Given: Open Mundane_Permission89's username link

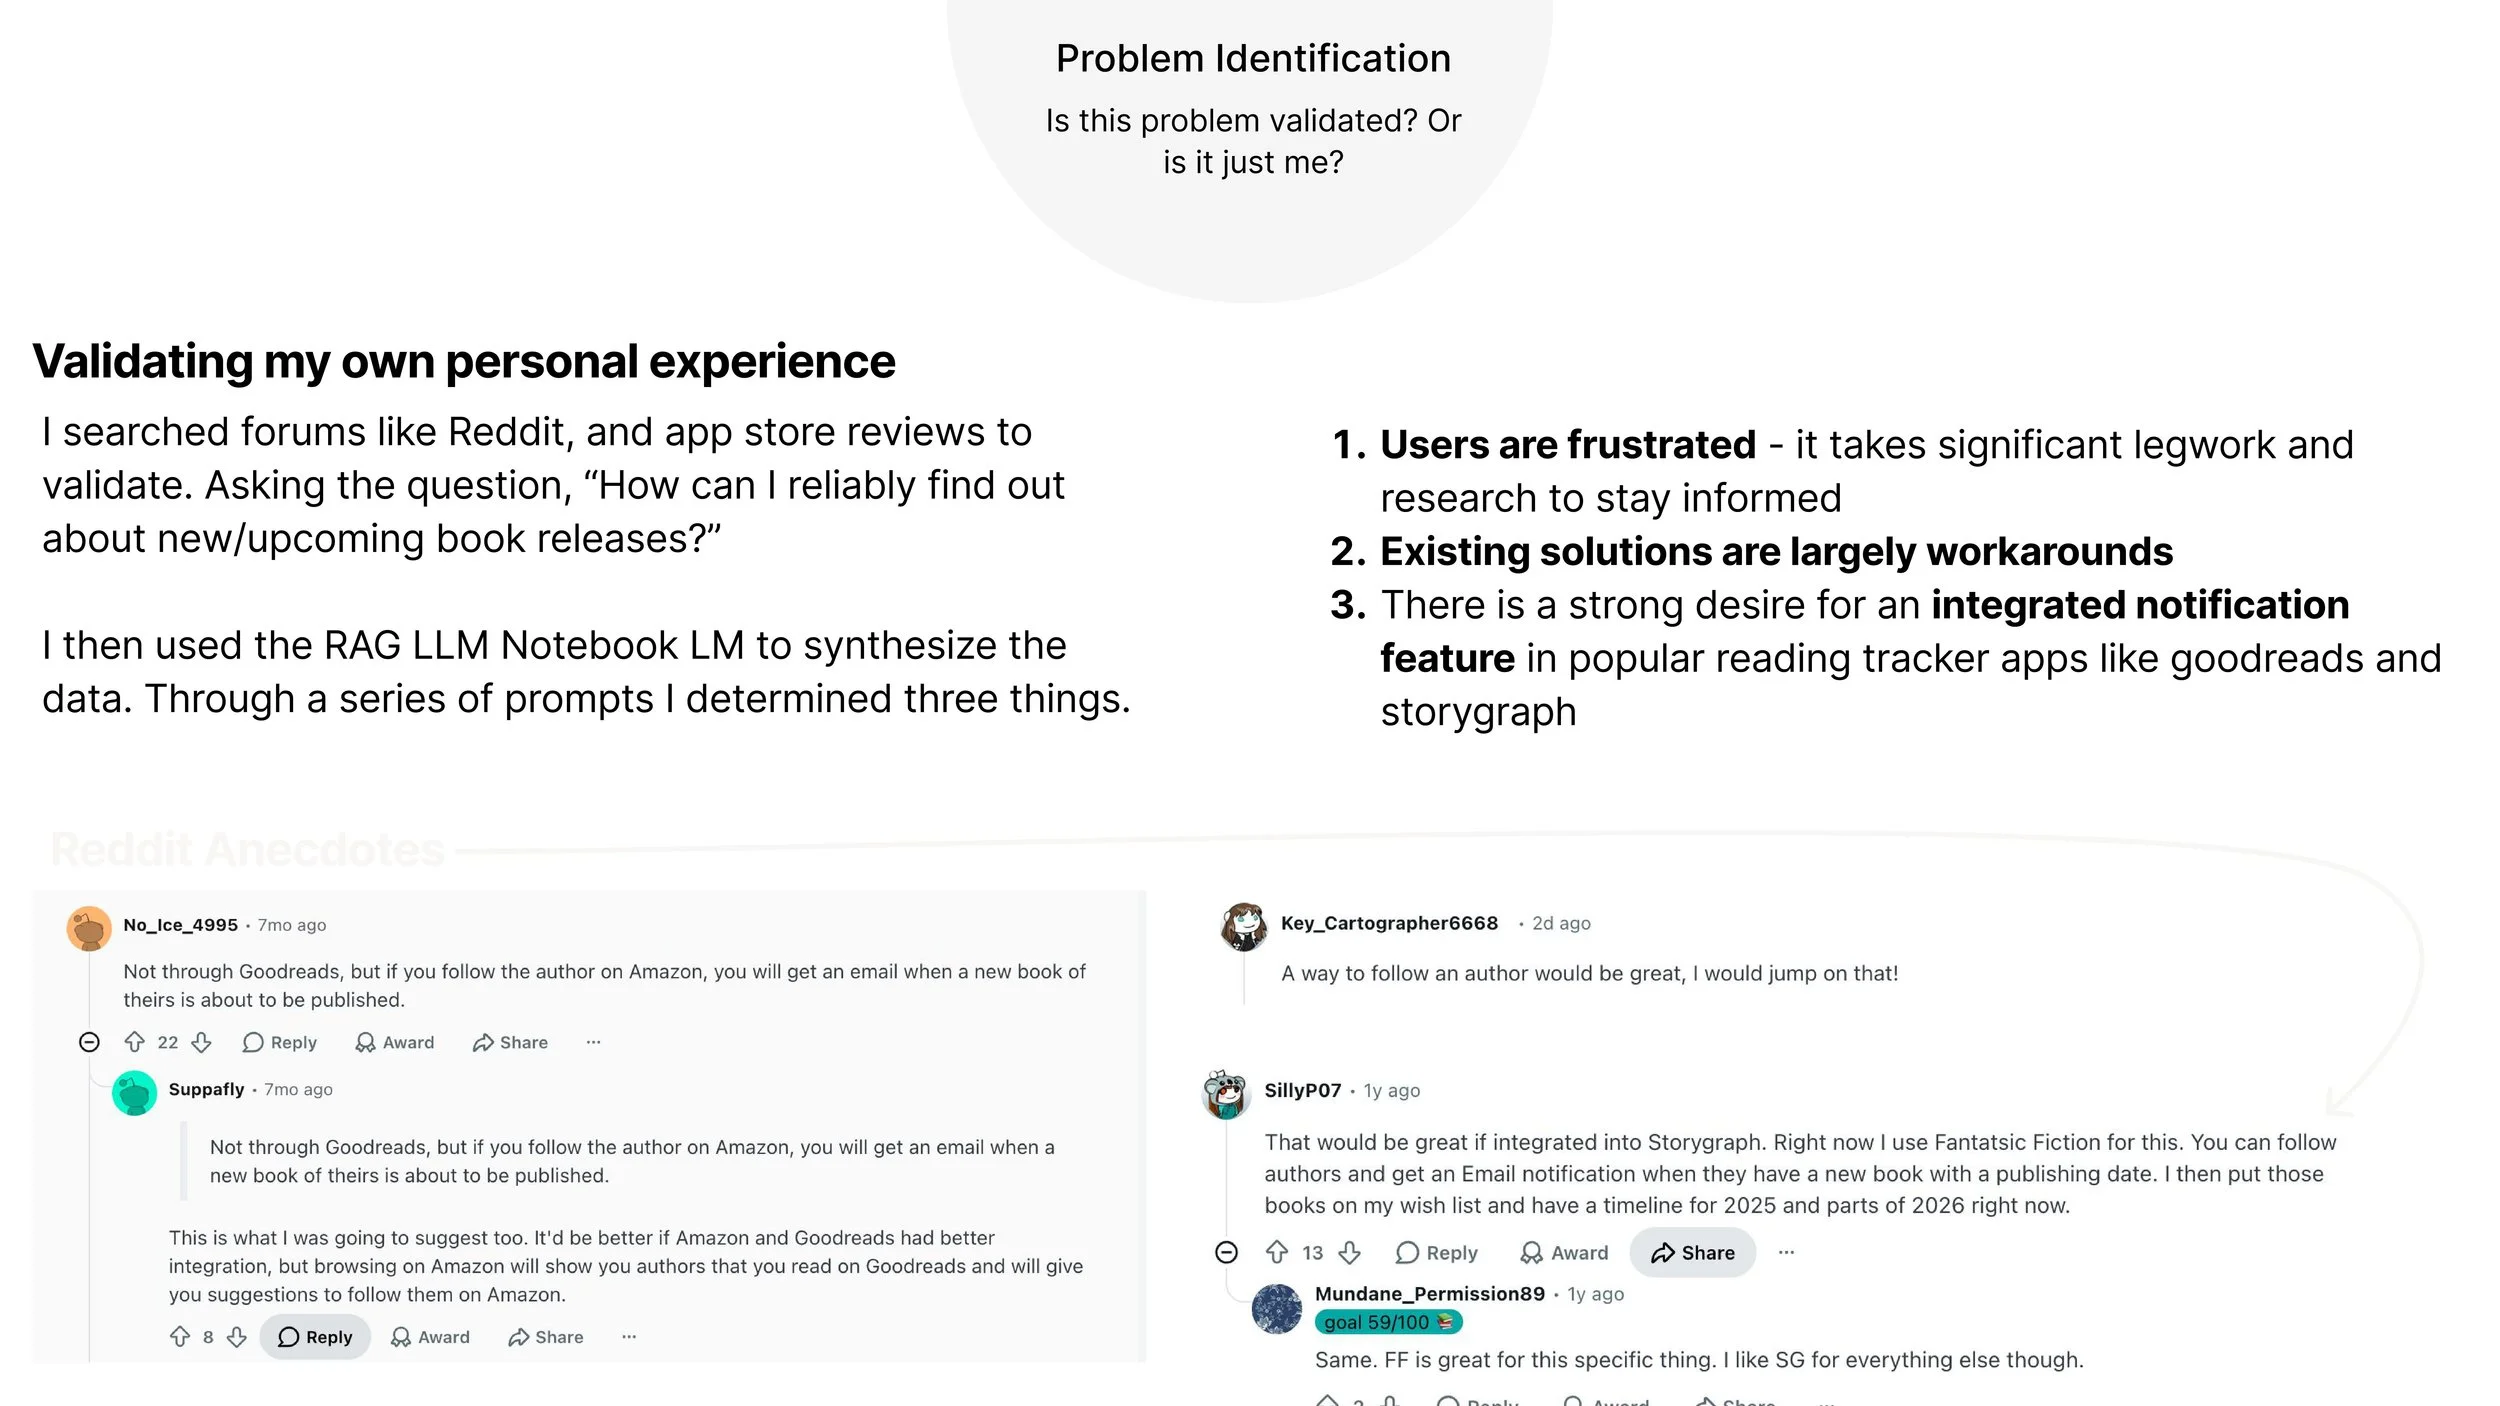Looking at the screenshot, I should point(1430,1293).
